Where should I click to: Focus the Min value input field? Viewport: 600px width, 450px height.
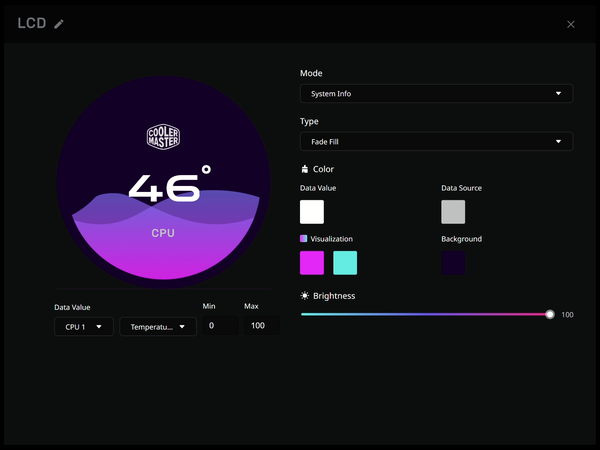click(x=220, y=326)
